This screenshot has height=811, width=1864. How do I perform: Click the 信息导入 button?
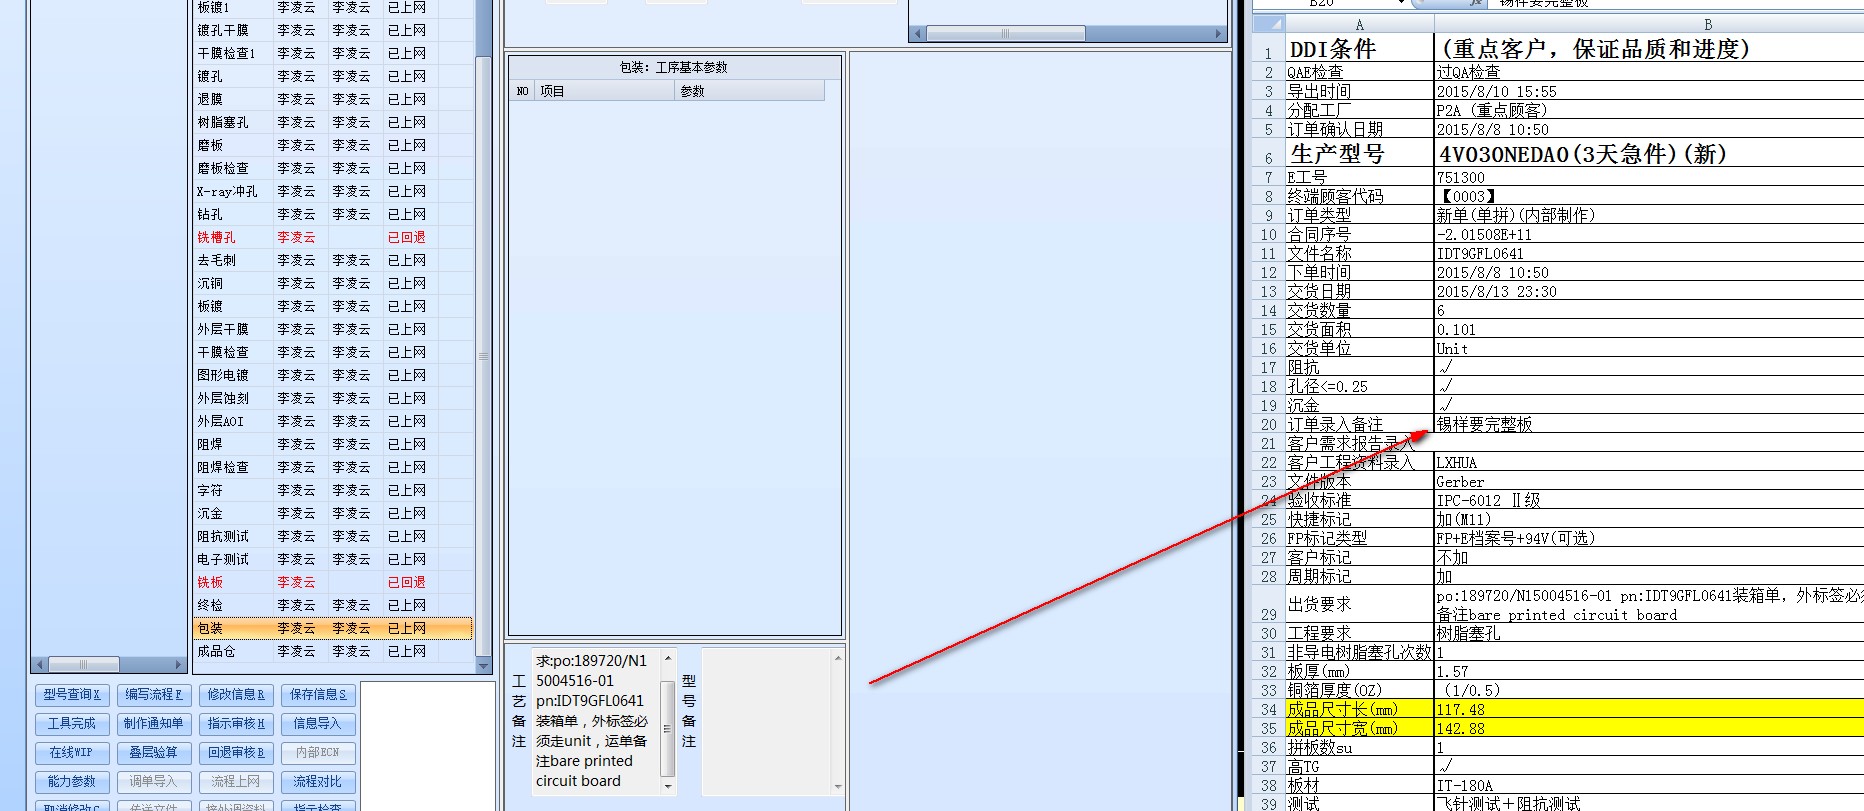tap(317, 724)
